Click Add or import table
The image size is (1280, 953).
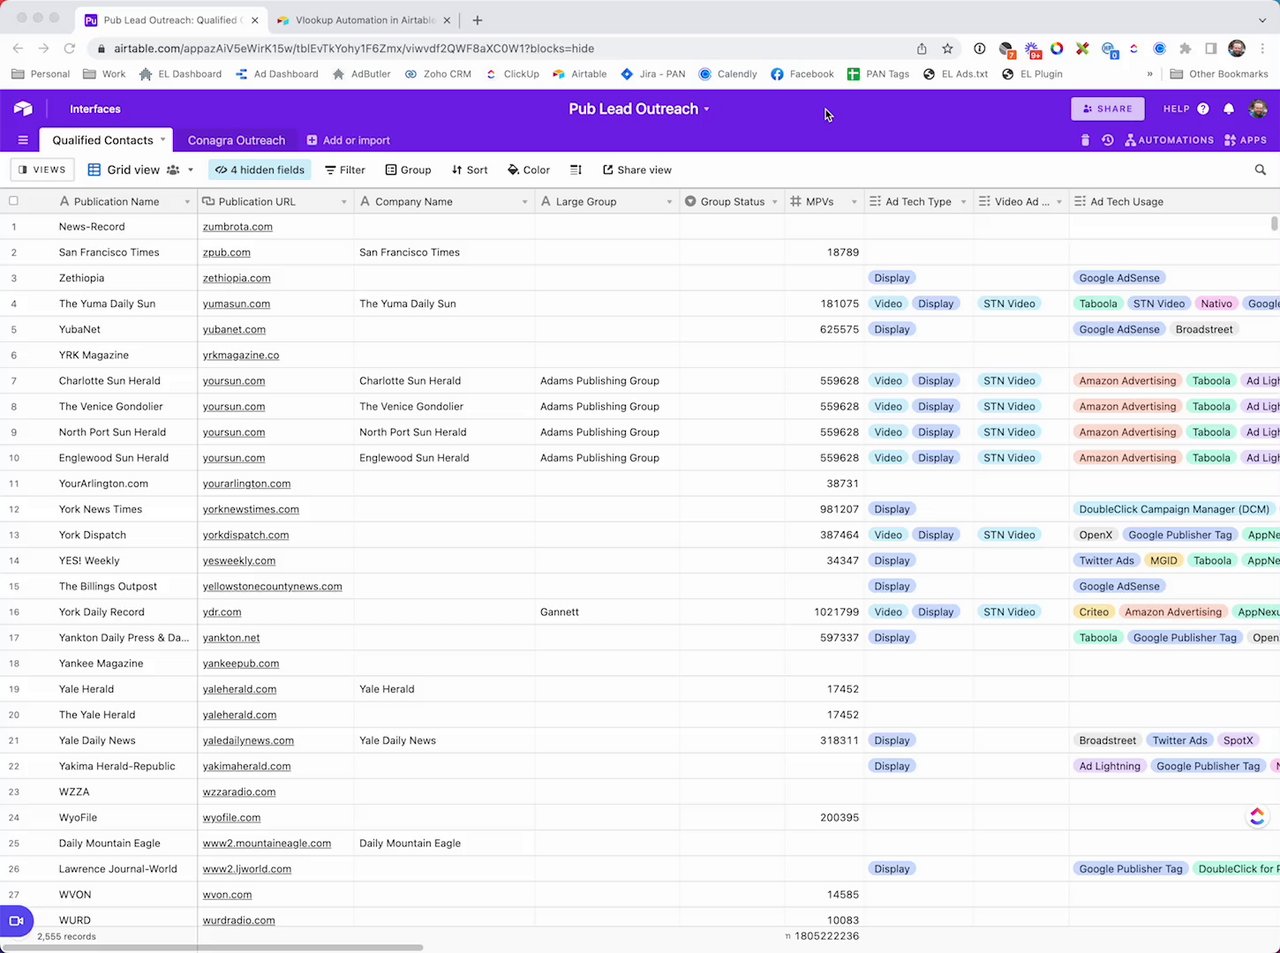[x=348, y=140]
